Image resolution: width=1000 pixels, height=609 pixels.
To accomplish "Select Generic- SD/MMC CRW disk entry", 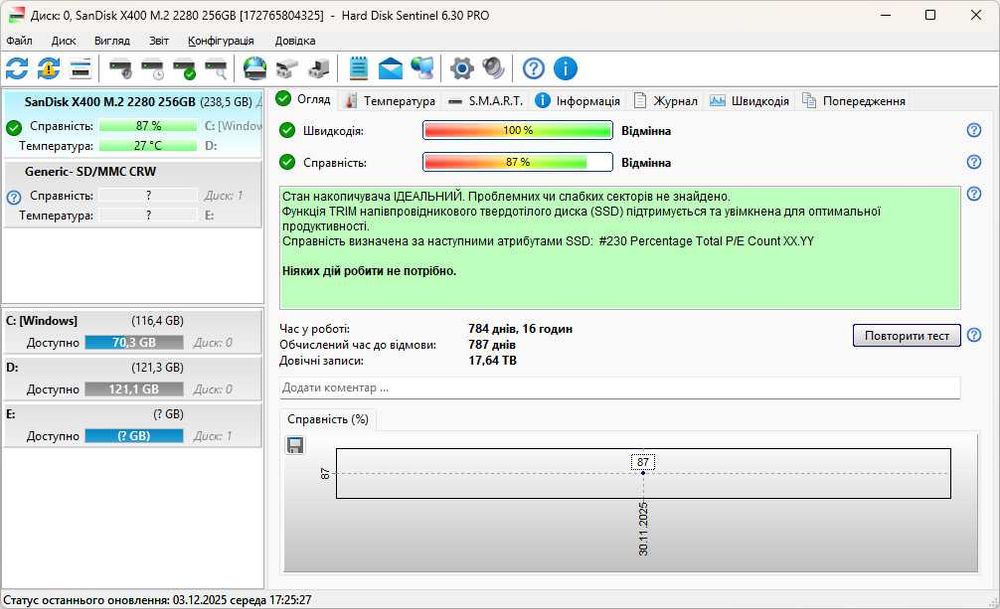I will [132, 194].
